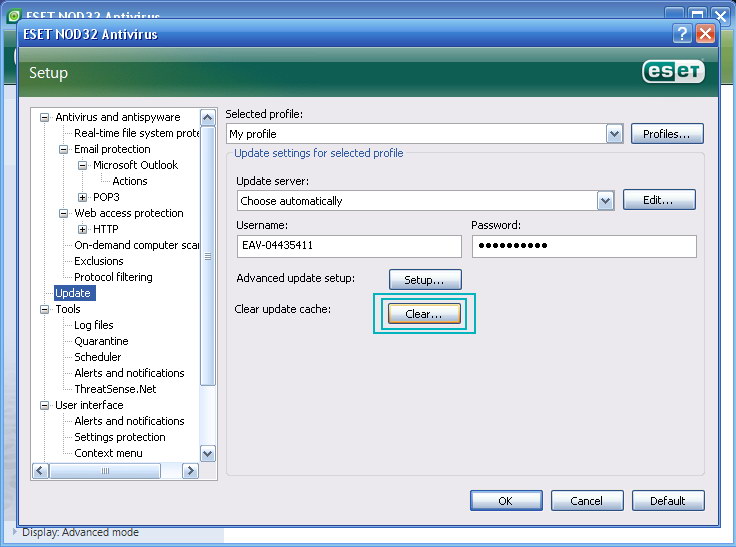Click the tree scroll left arrow
The height and width of the screenshot is (547, 736).
click(41, 470)
